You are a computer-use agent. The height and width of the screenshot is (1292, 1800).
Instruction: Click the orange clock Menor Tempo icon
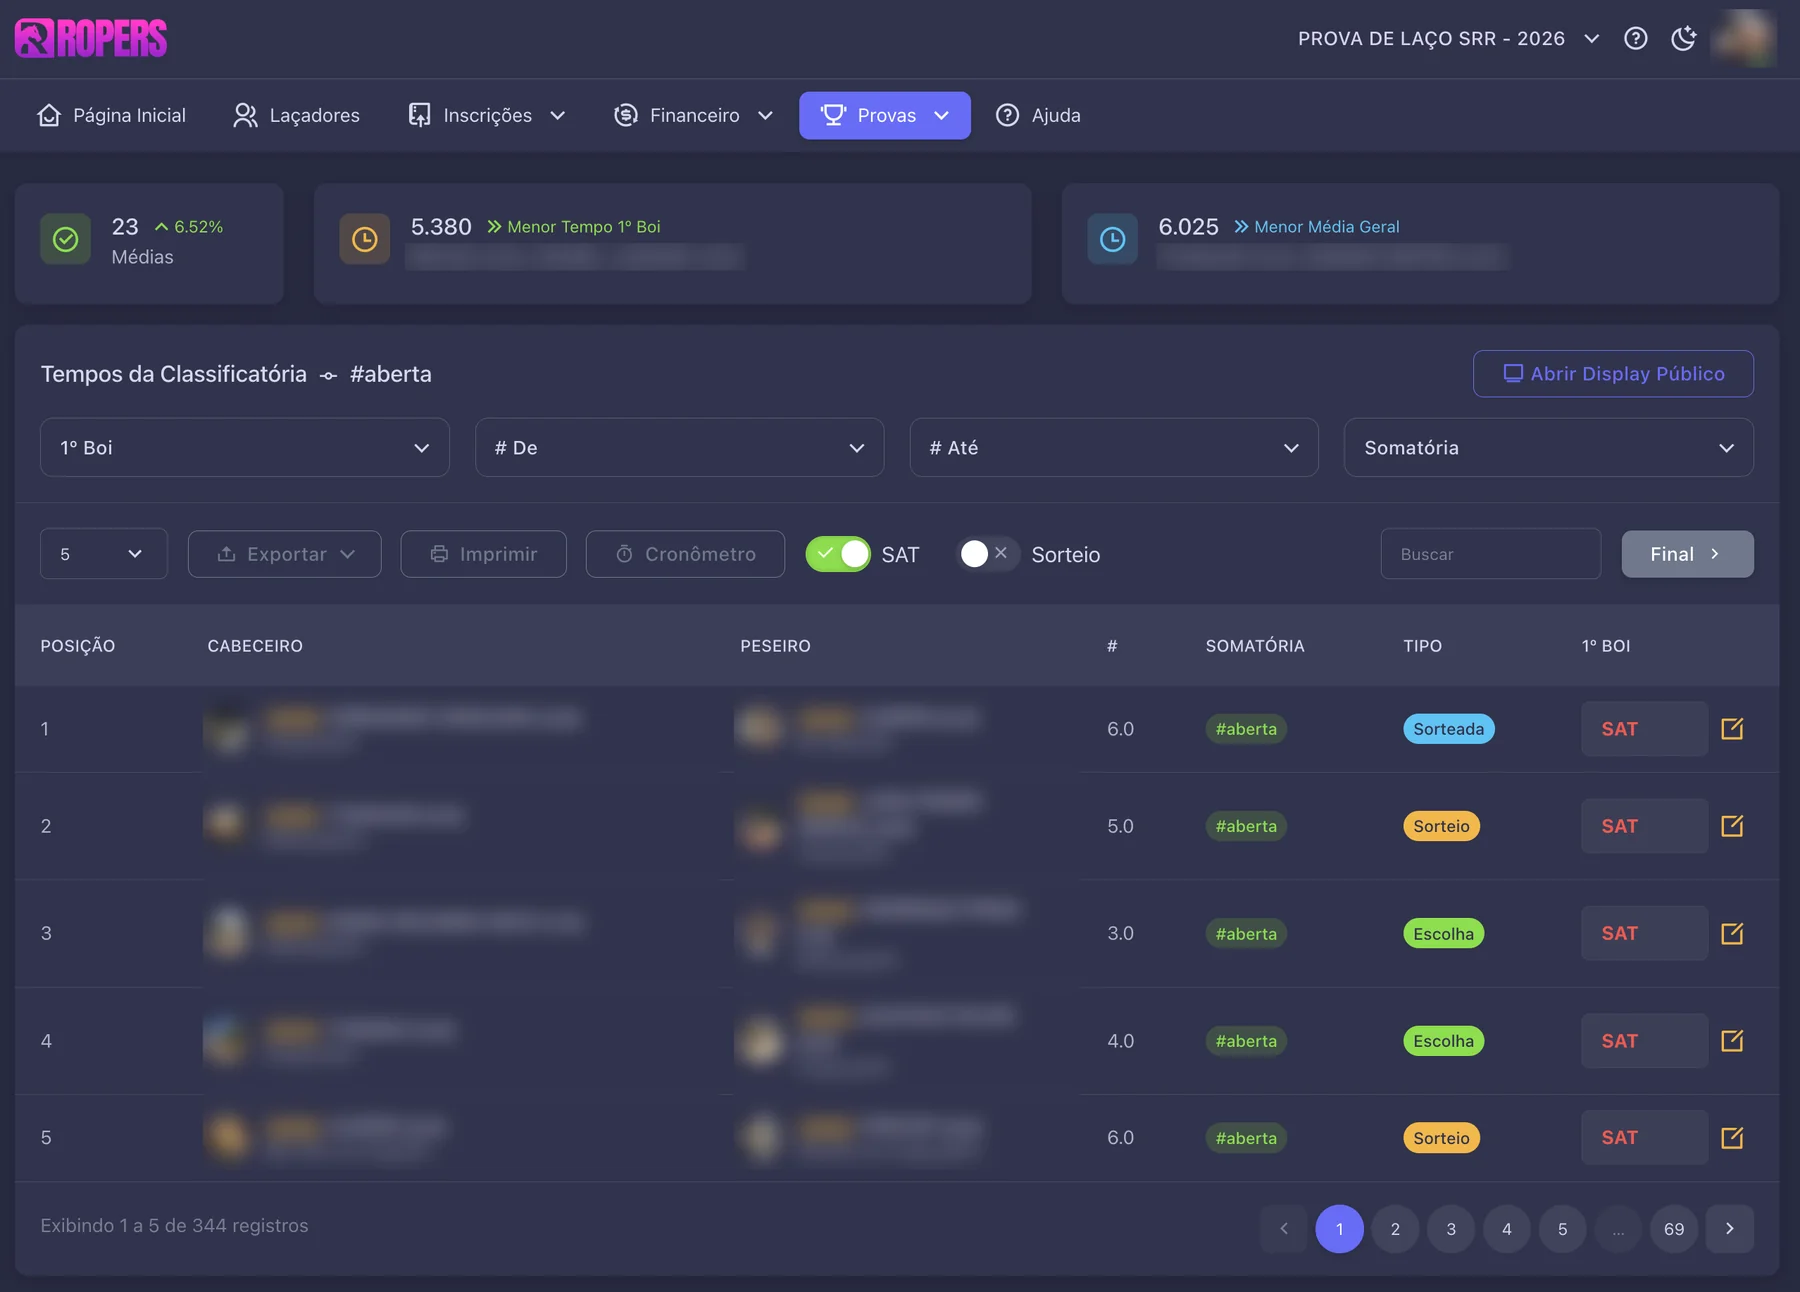365,239
